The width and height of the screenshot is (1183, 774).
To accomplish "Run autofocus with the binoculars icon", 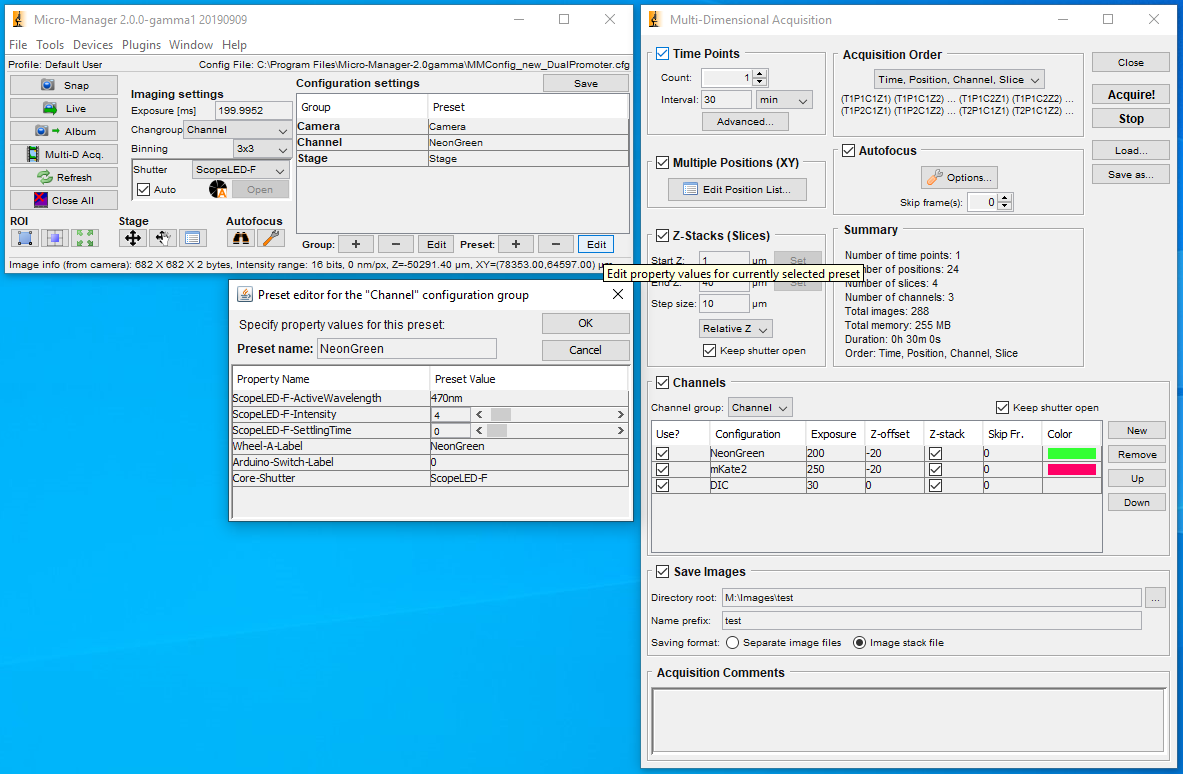I will (240, 238).
